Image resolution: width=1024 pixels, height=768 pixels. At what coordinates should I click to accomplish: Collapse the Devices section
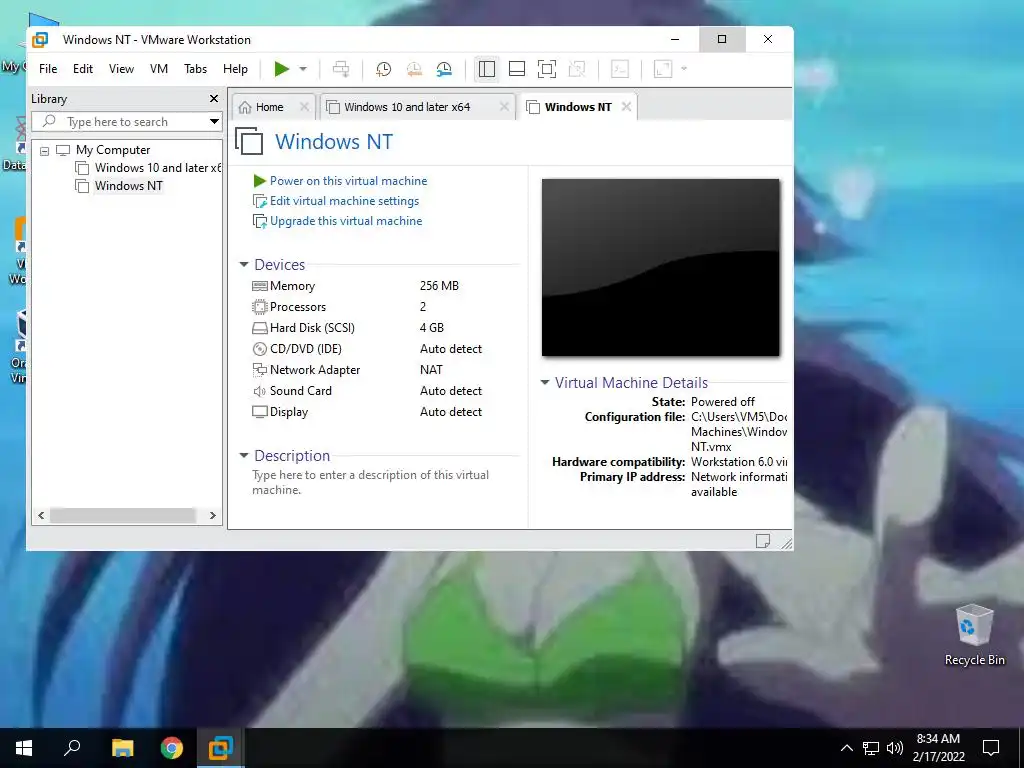tap(244, 264)
